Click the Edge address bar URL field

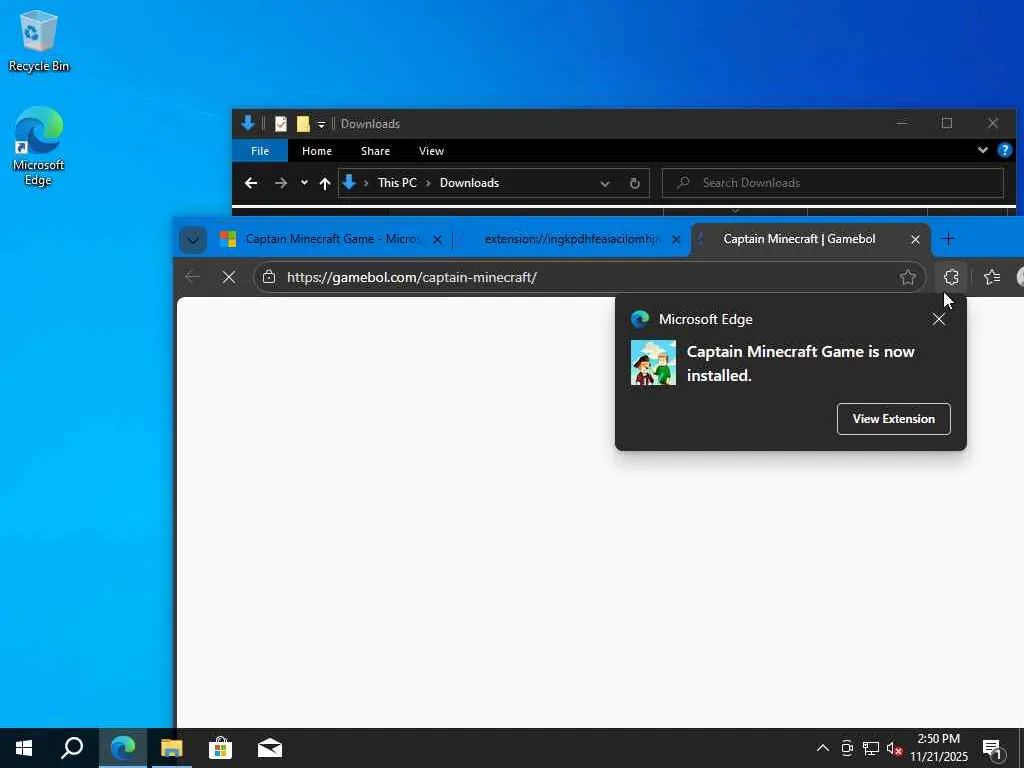pos(588,278)
